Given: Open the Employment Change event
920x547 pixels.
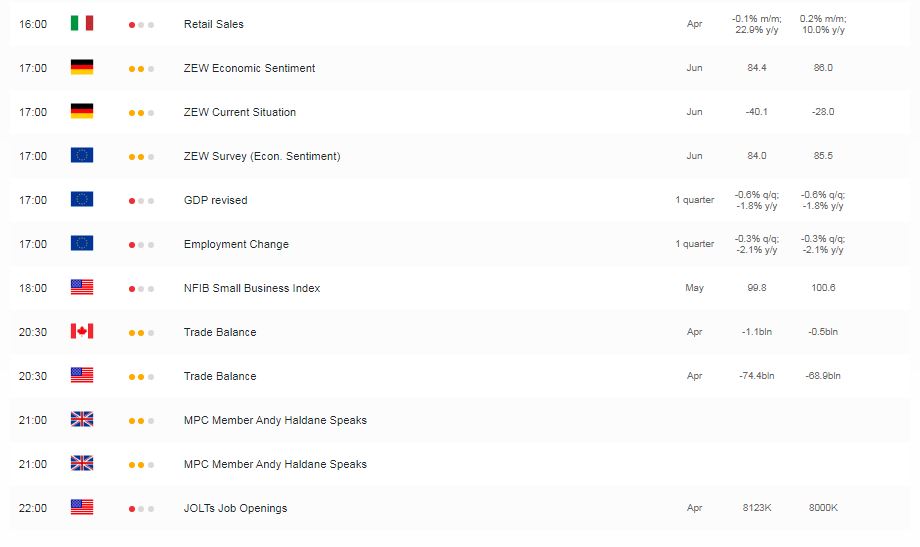Looking at the screenshot, I should click(236, 244).
